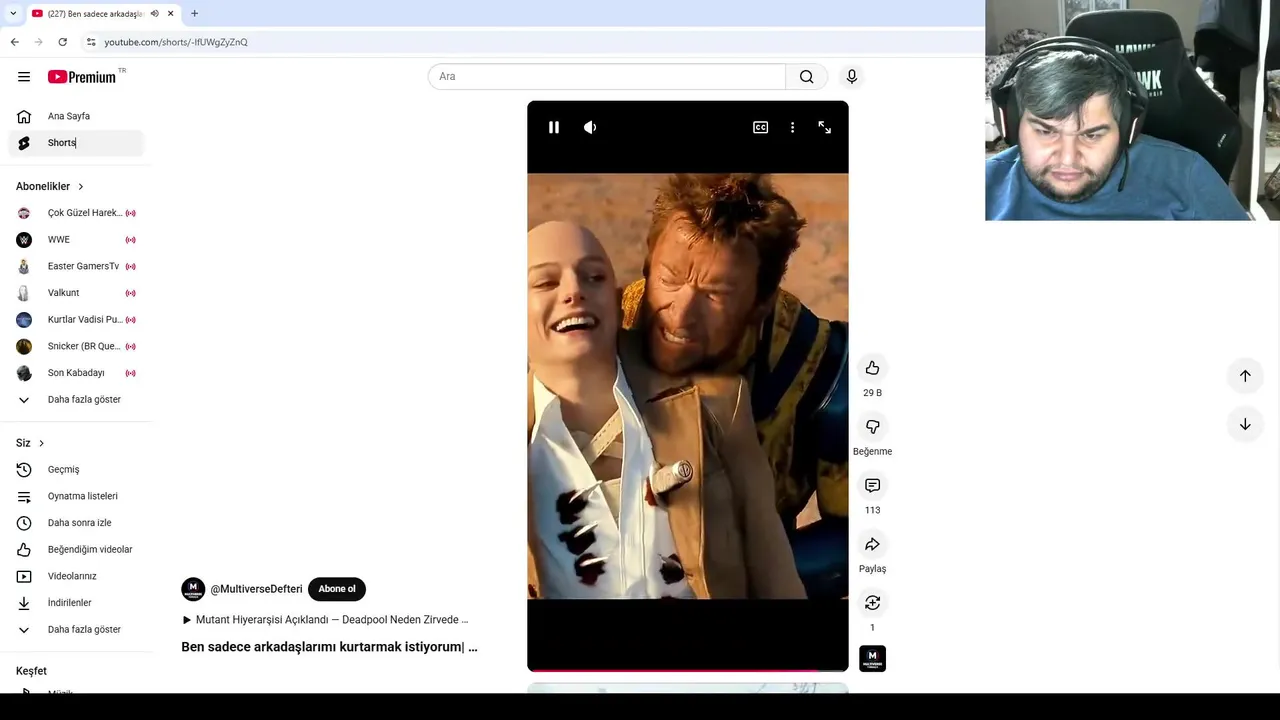This screenshot has height=720, width=1280.
Task: Select Shorts in the sidebar
Action: [x=76, y=143]
